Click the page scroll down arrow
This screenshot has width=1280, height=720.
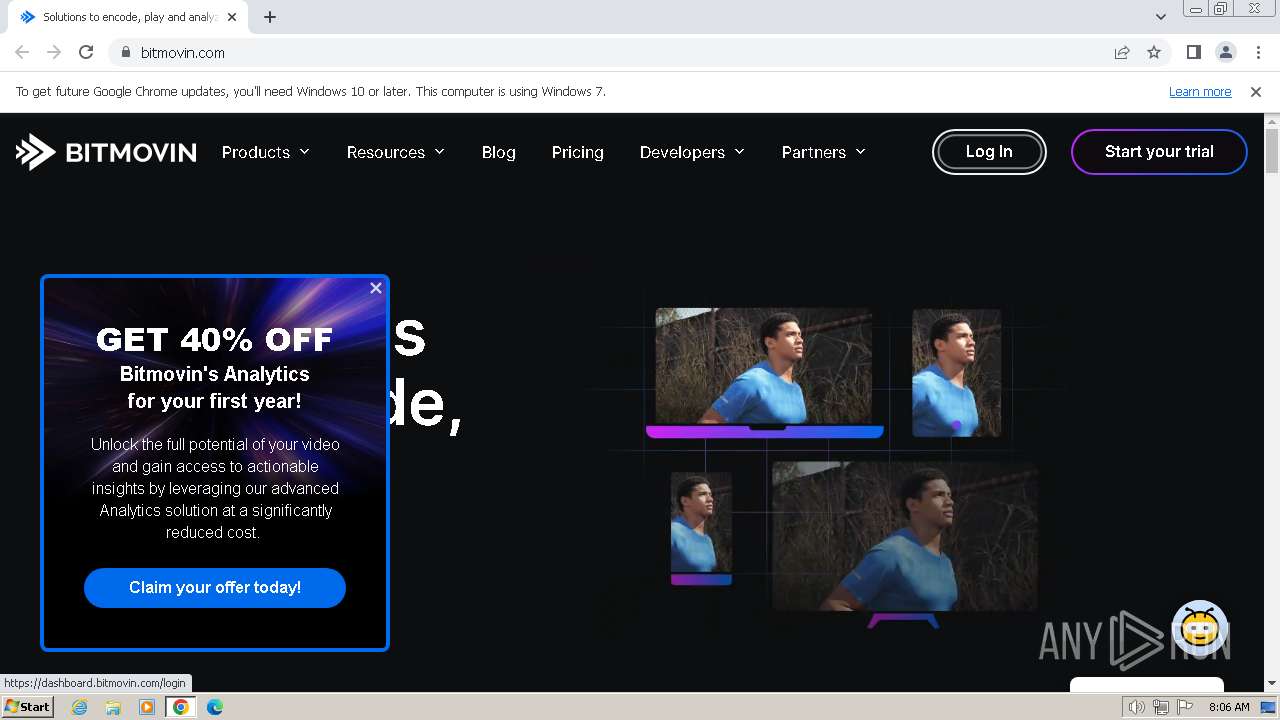1272,683
